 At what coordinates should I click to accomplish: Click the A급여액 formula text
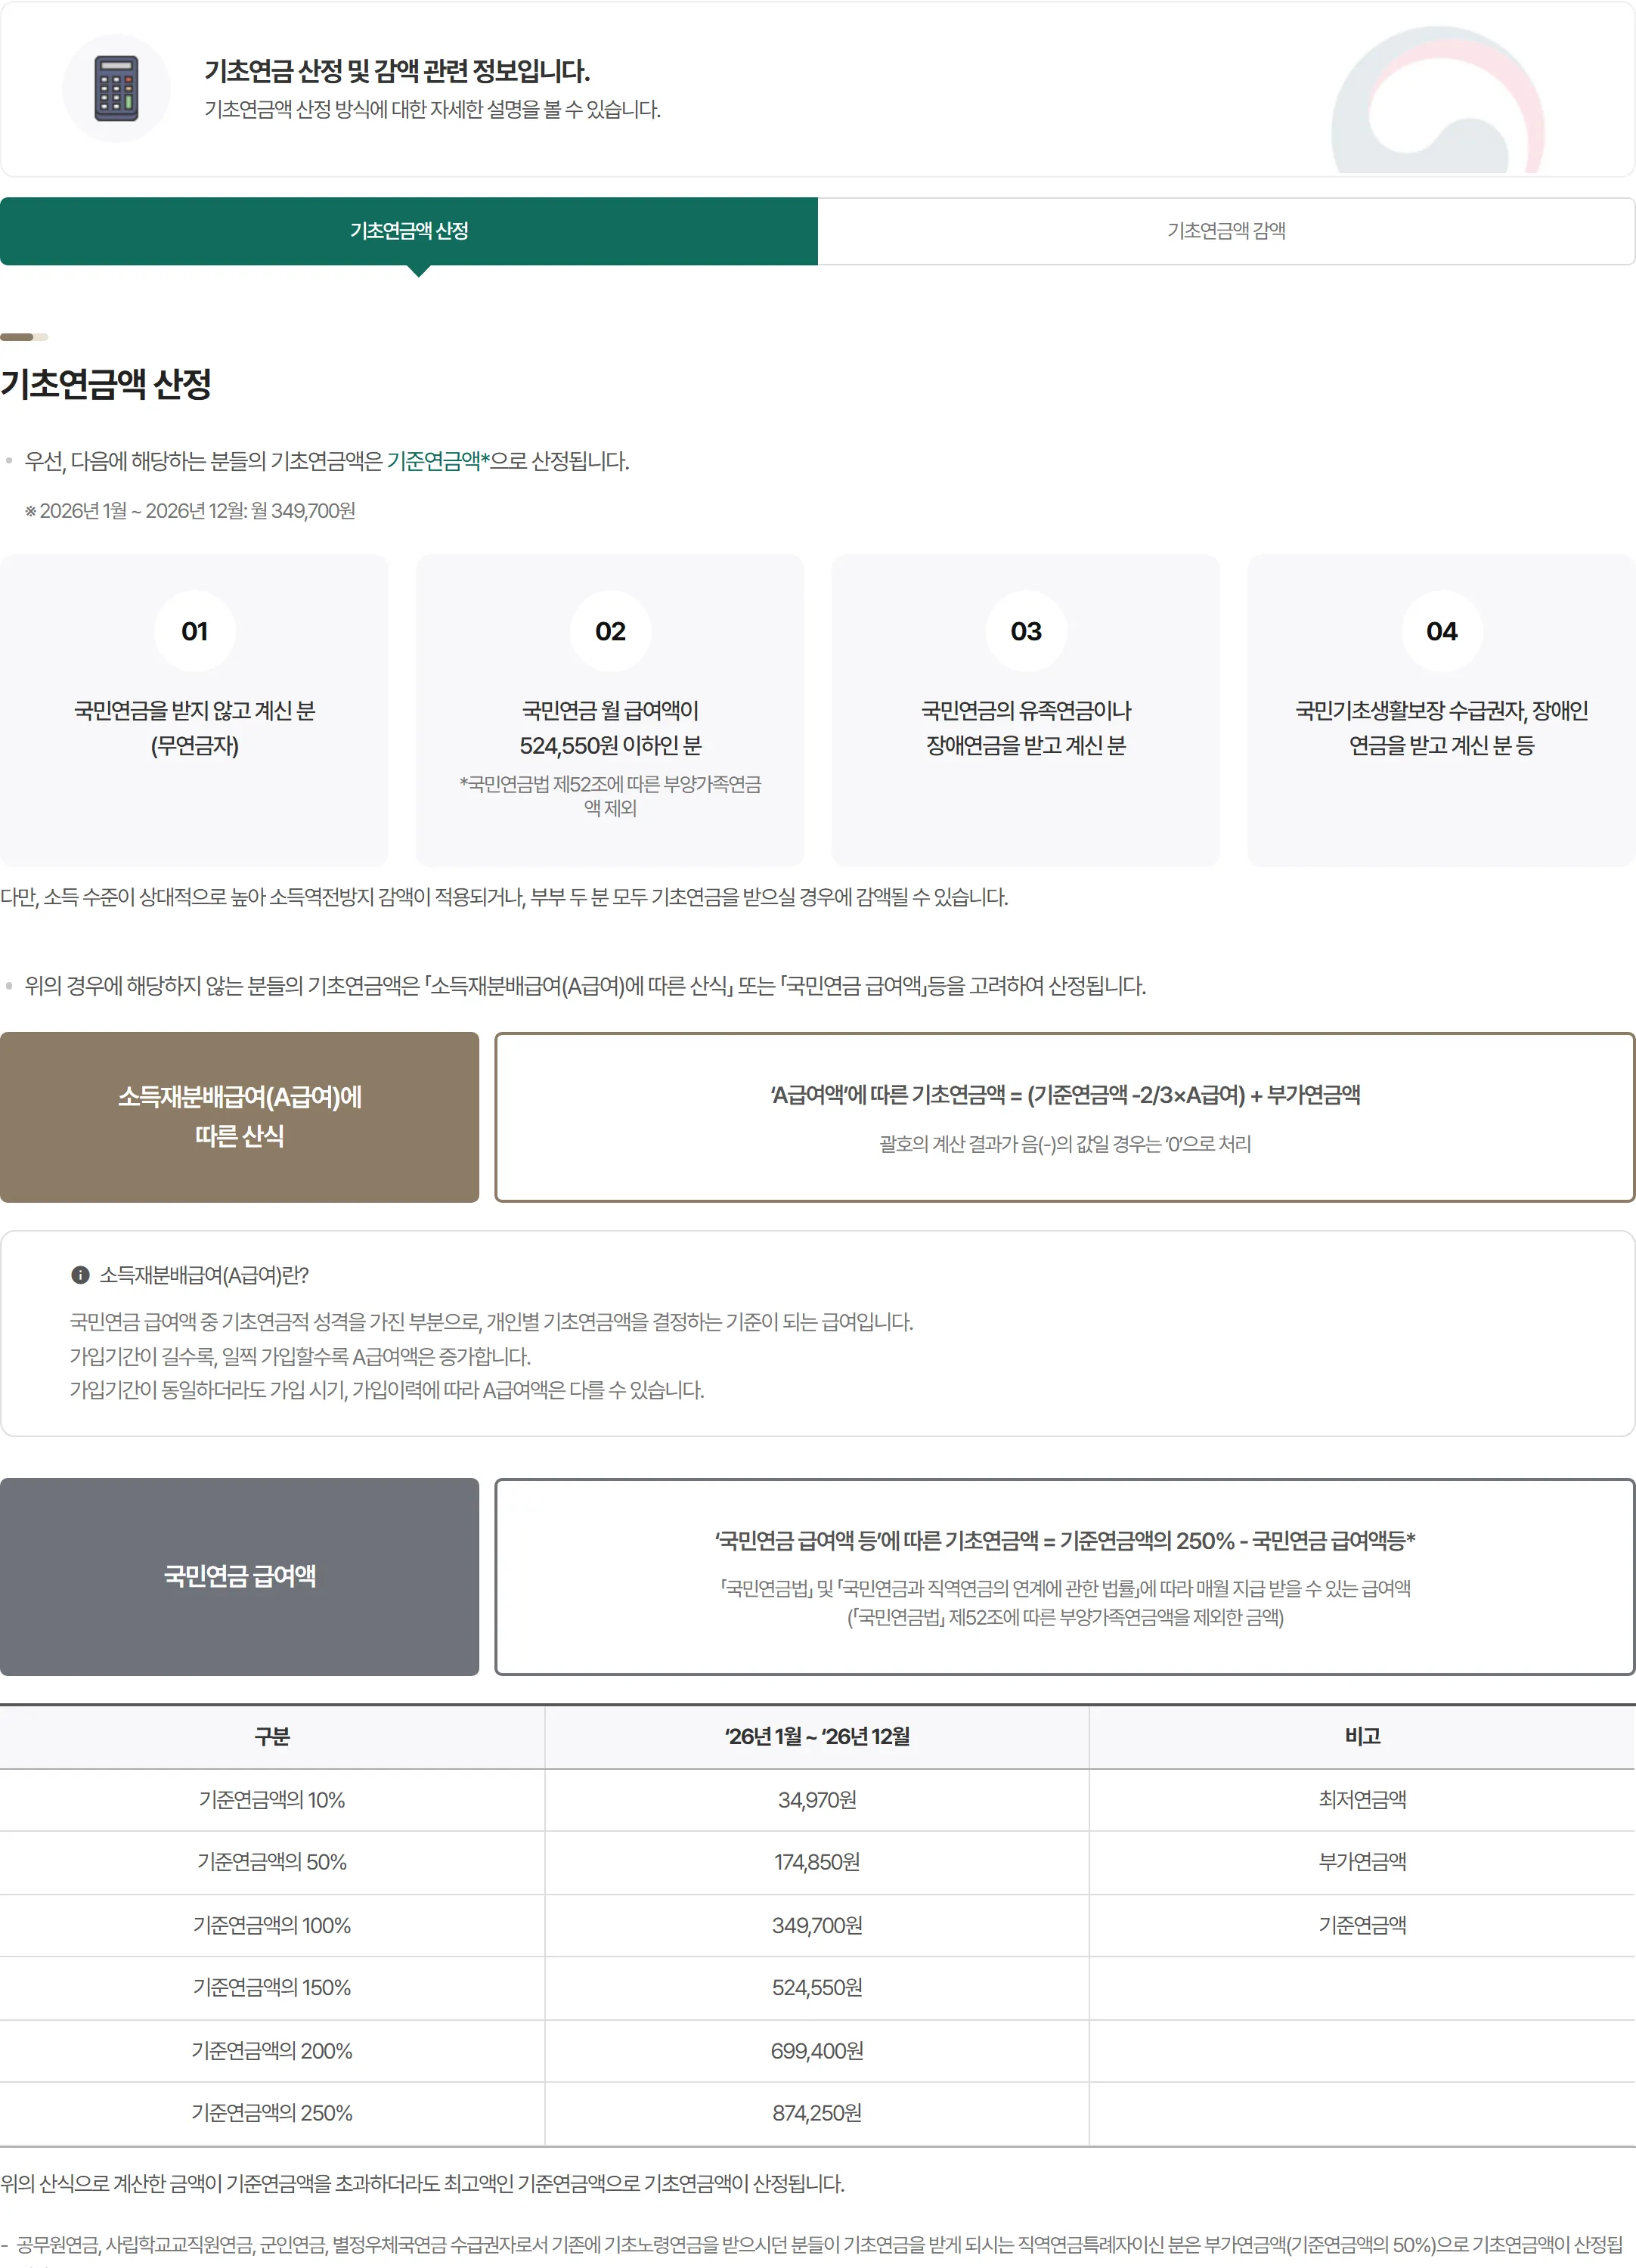point(1065,1095)
